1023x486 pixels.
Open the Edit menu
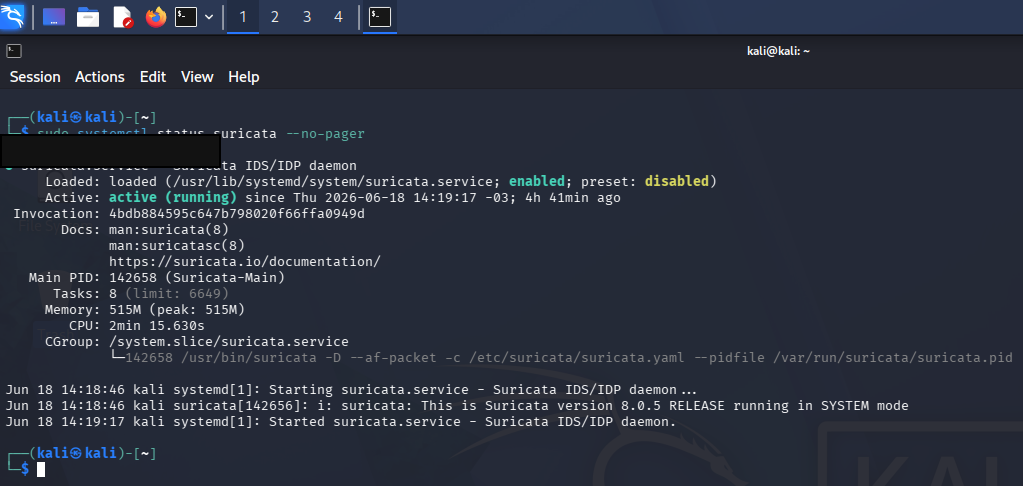pos(153,77)
